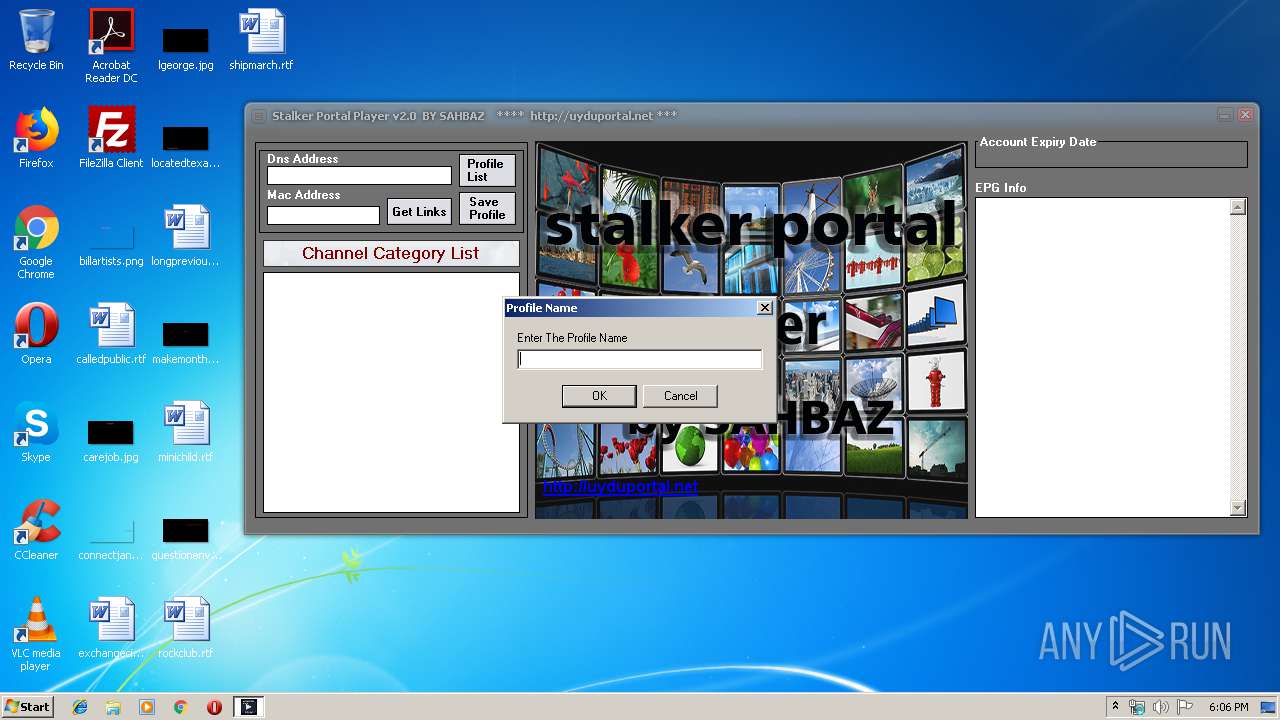Select the longprevious document icon
1280x720 pixels.
(186, 236)
